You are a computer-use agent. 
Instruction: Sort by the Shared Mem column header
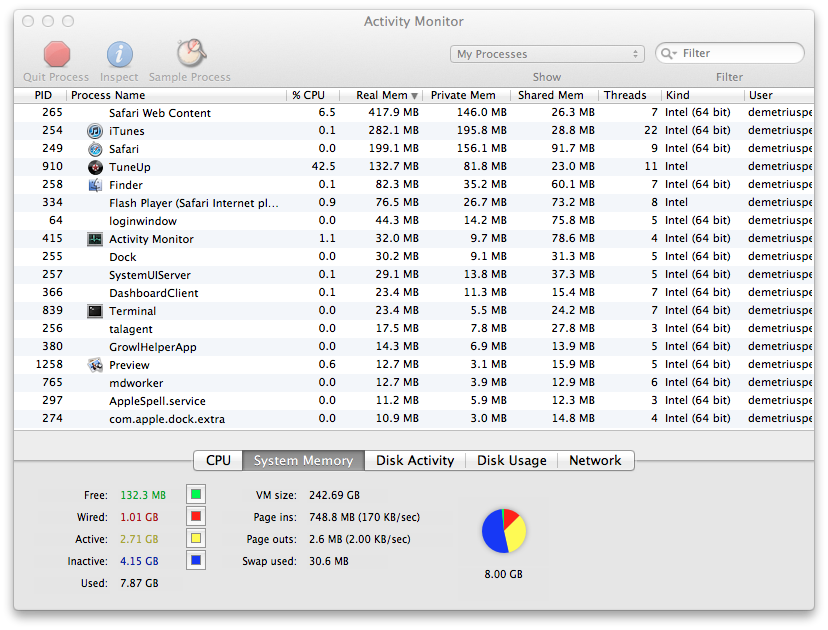point(554,95)
